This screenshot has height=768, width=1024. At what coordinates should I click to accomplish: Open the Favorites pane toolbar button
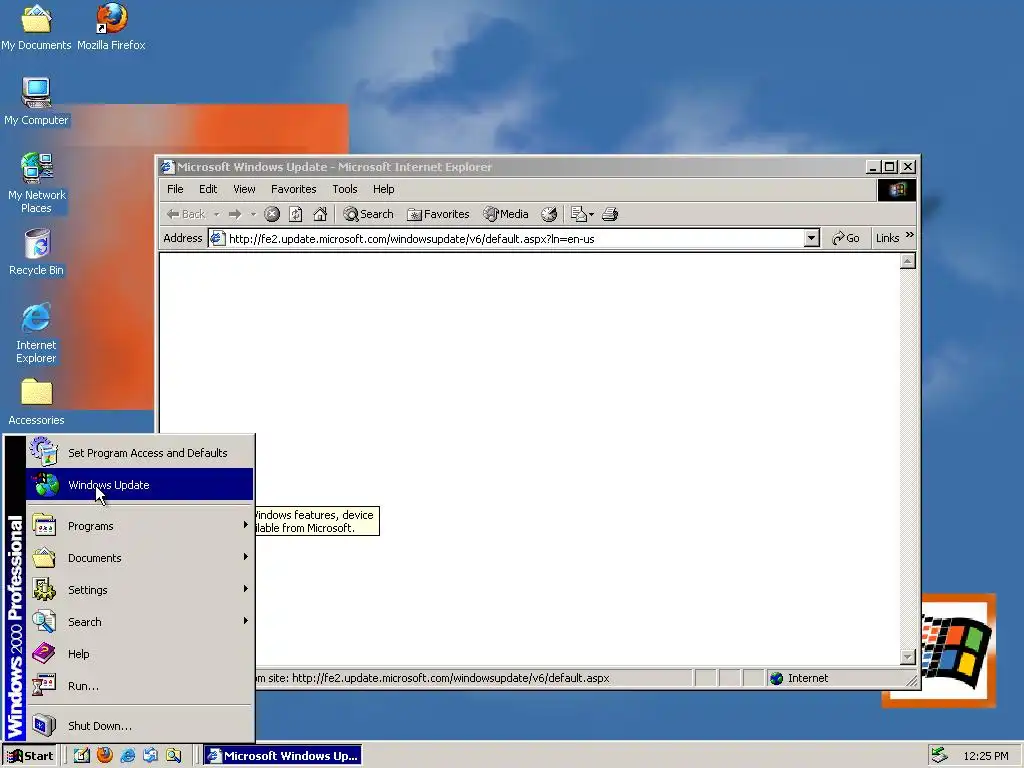[438, 214]
